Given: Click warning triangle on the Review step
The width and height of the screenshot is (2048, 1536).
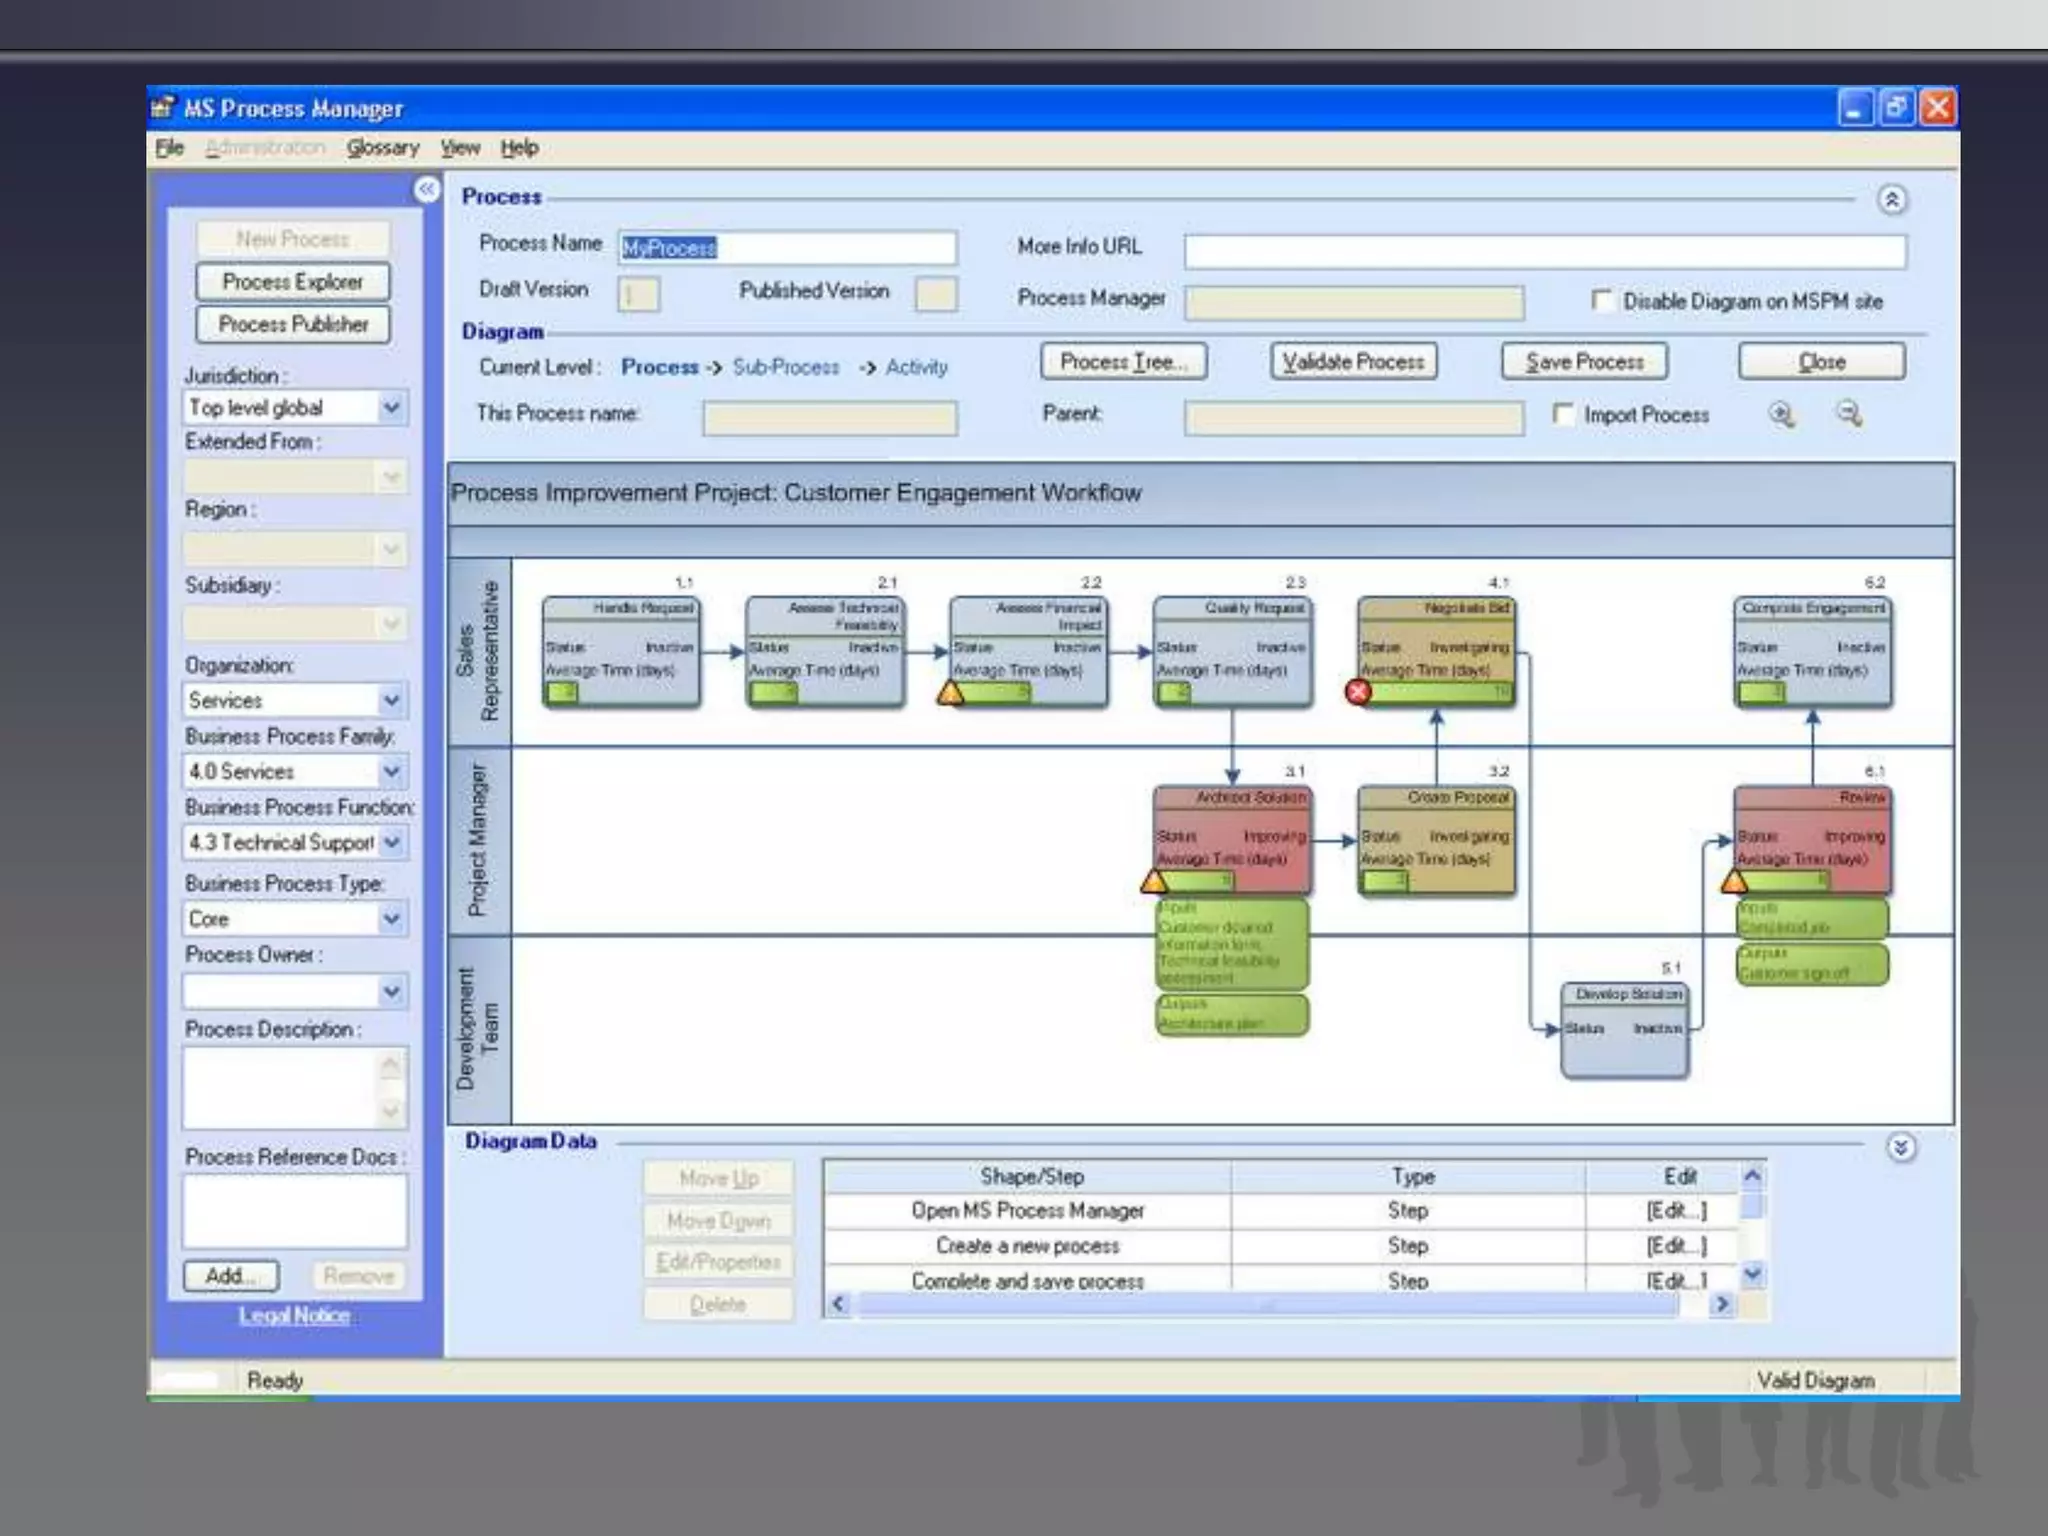Looking at the screenshot, I should [x=1734, y=881].
